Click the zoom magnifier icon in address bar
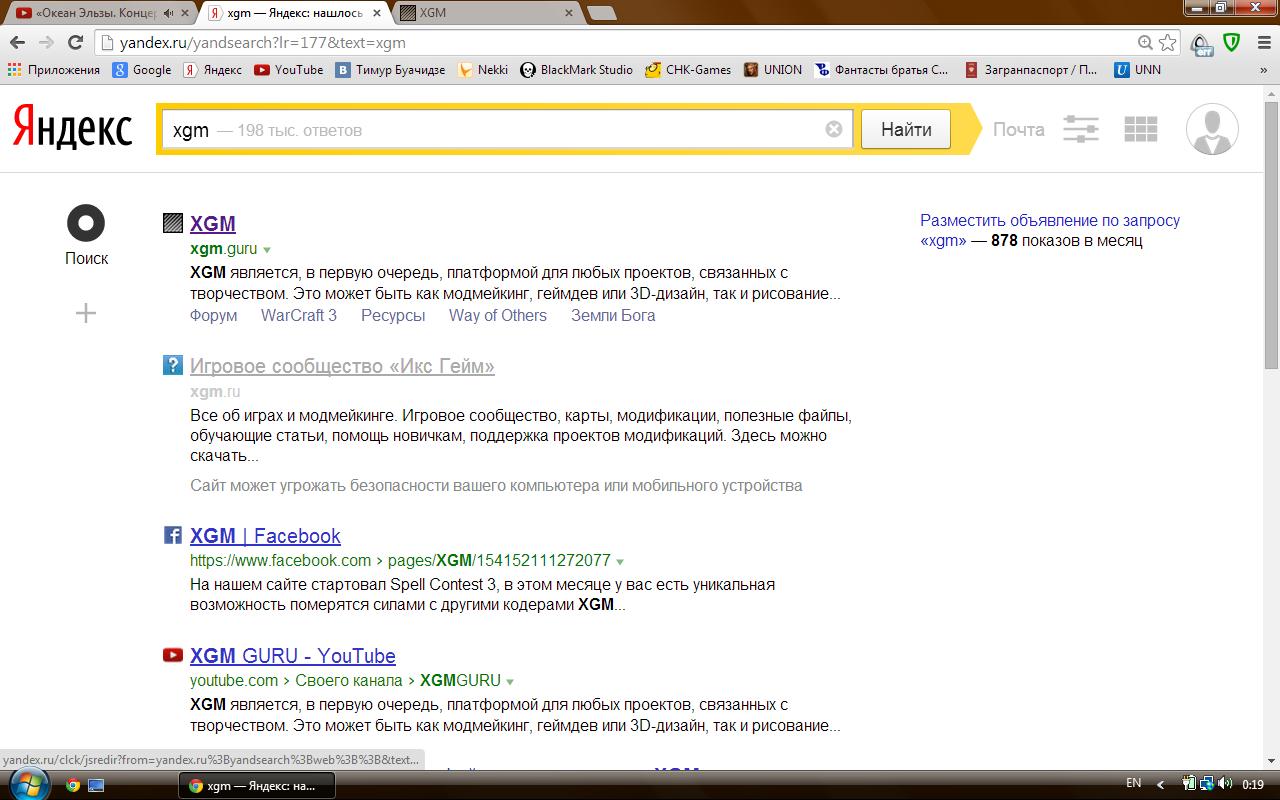1280x800 pixels. (1145, 43)
